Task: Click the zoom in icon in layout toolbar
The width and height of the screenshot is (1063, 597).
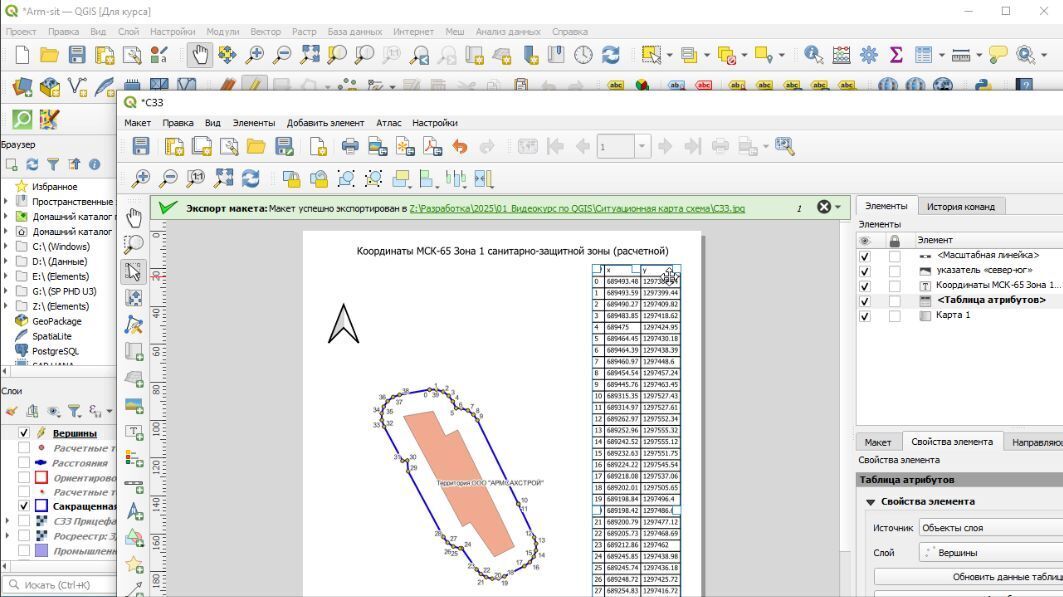Action: [141, 178]
